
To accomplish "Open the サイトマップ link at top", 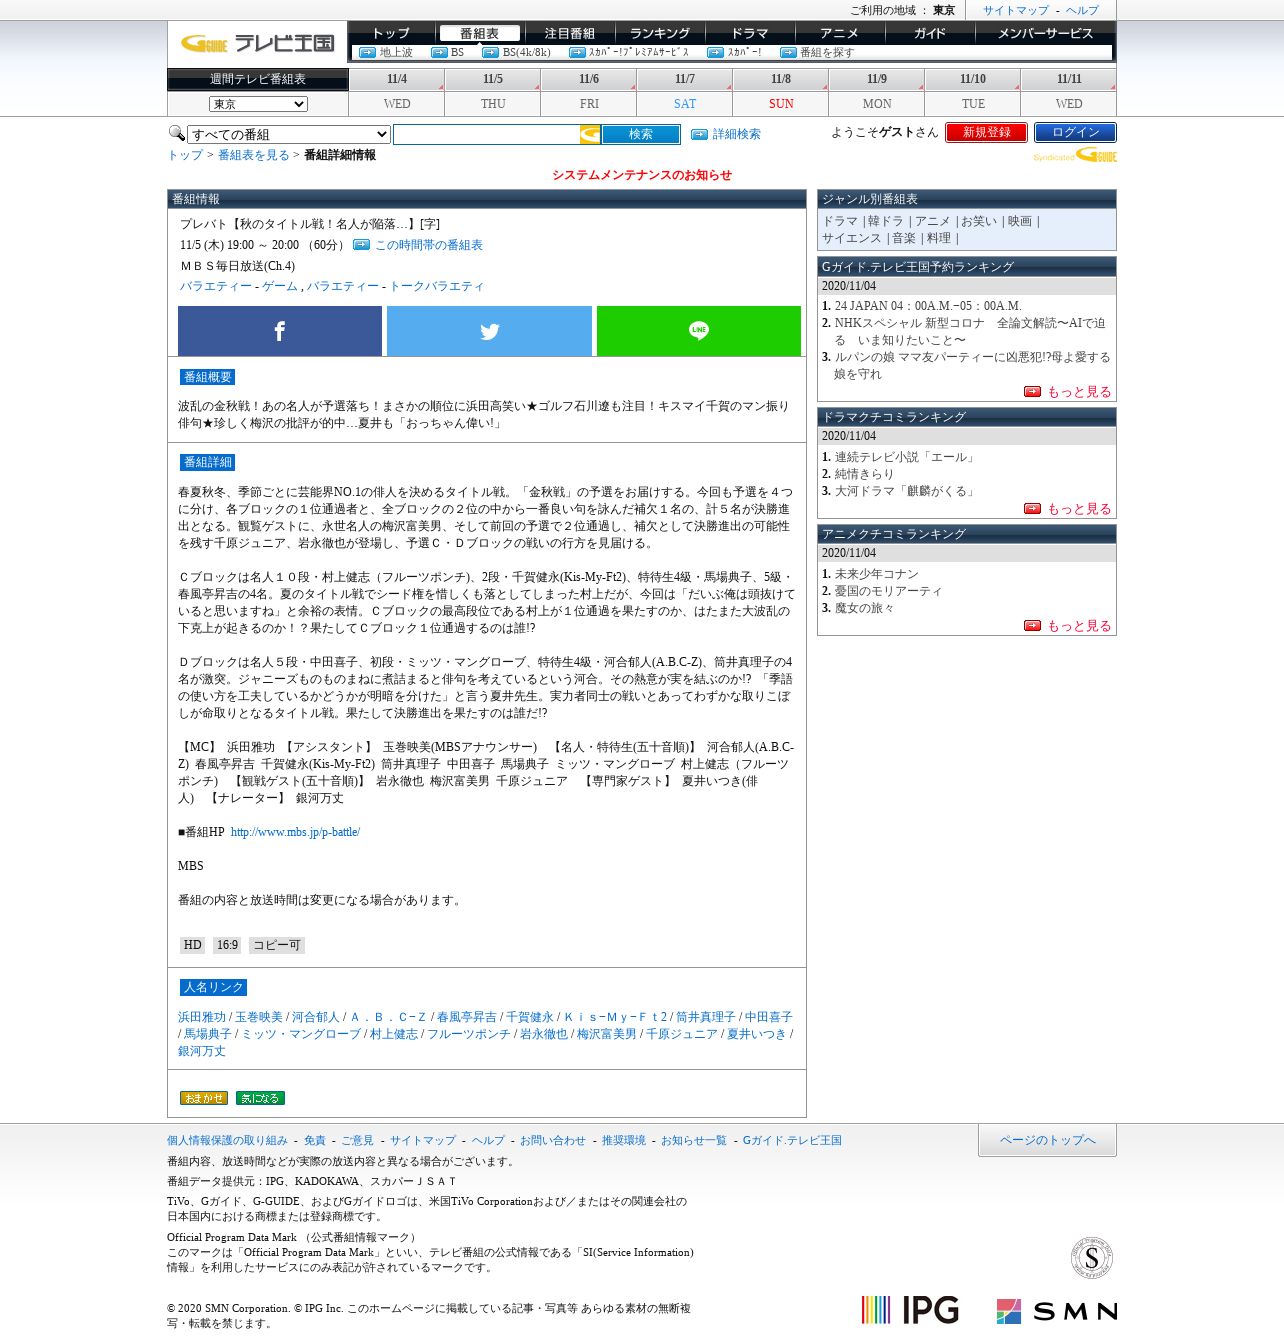I will pyautogui.click(x=1016, y=10).
